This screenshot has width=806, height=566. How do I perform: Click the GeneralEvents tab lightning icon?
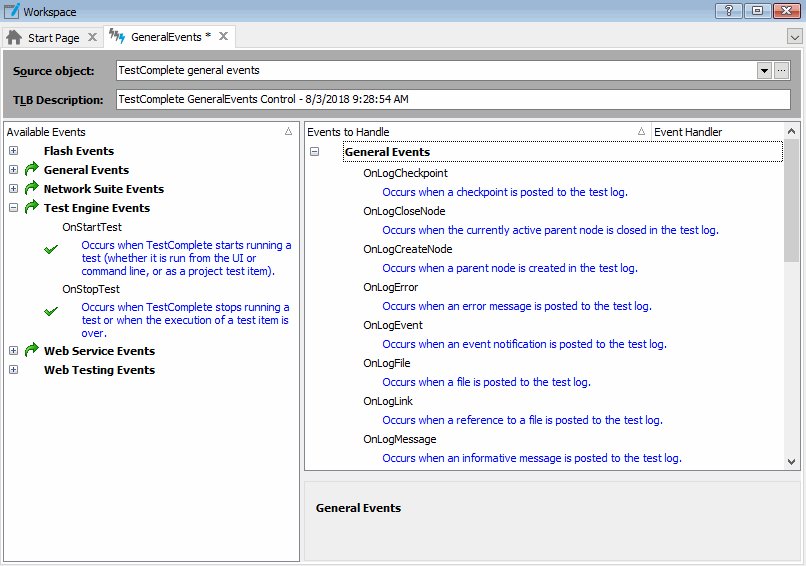coord(117,38)
